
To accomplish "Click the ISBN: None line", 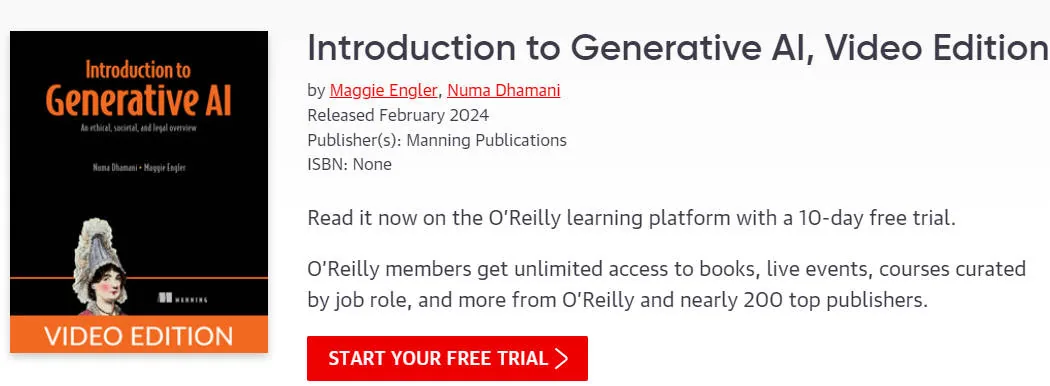I will 350,164.
